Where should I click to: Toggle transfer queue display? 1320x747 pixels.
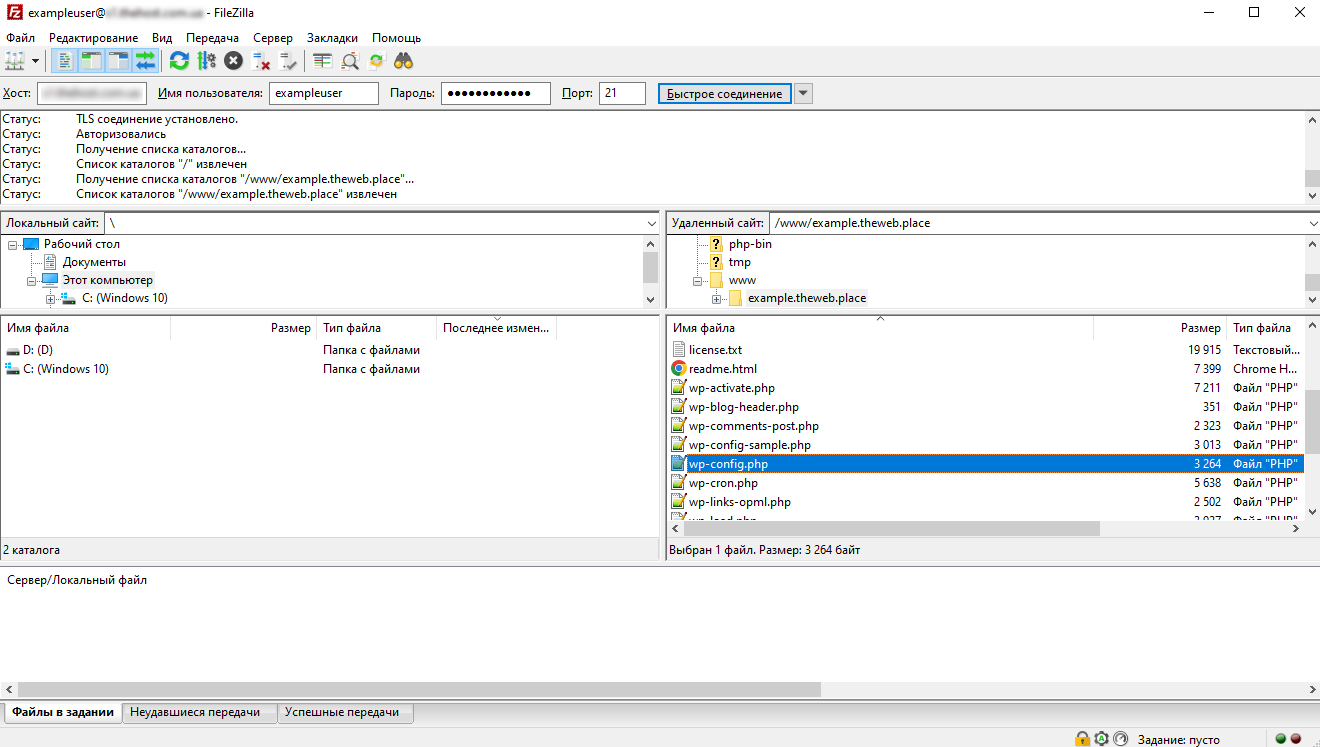point(146,61)
